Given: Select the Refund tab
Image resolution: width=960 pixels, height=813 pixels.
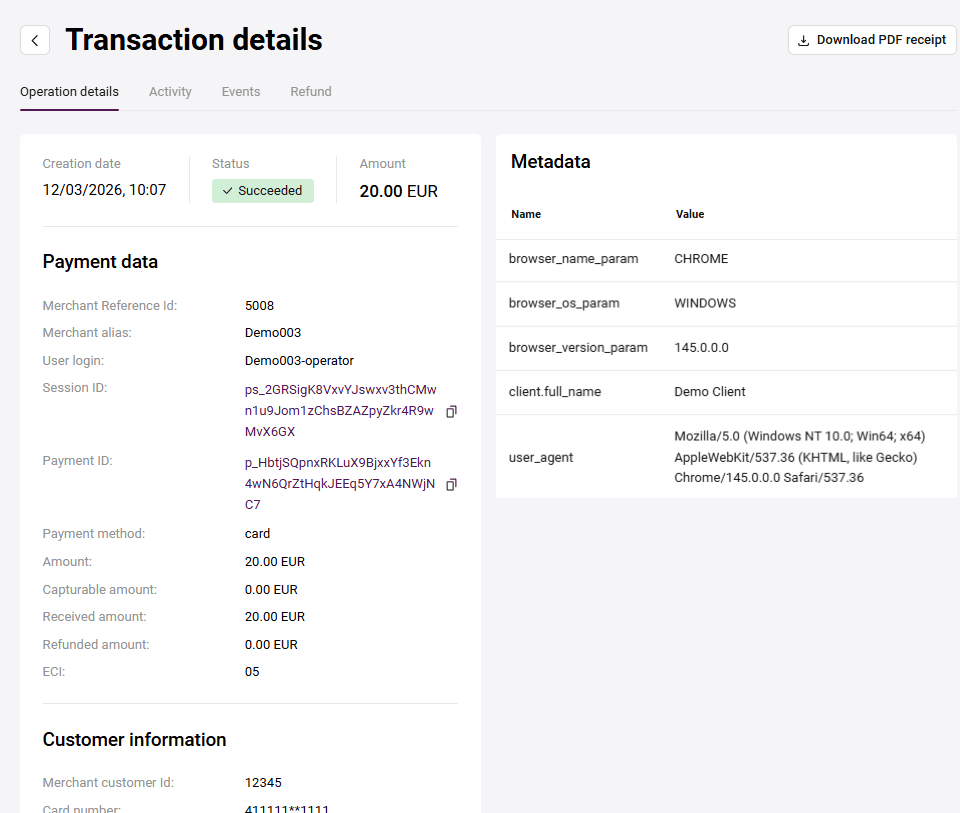Looking at the screenshot, I should tap(311, 92).
